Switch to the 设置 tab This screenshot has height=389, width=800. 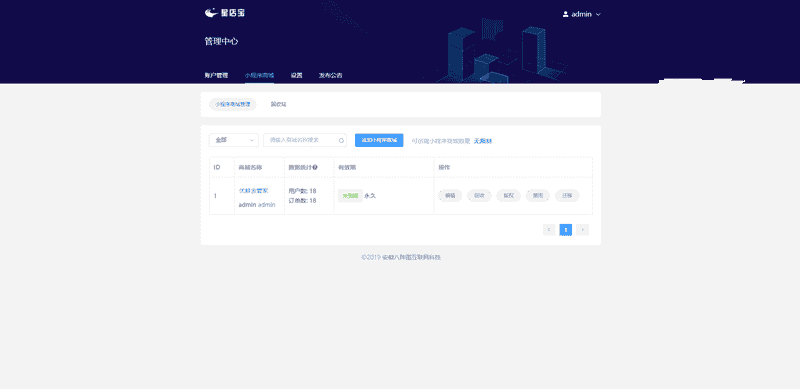point(296,75)
